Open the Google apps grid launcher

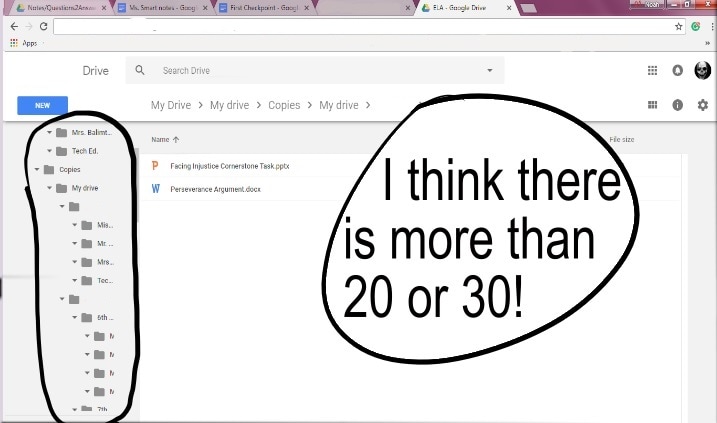[x=652, y=71]
